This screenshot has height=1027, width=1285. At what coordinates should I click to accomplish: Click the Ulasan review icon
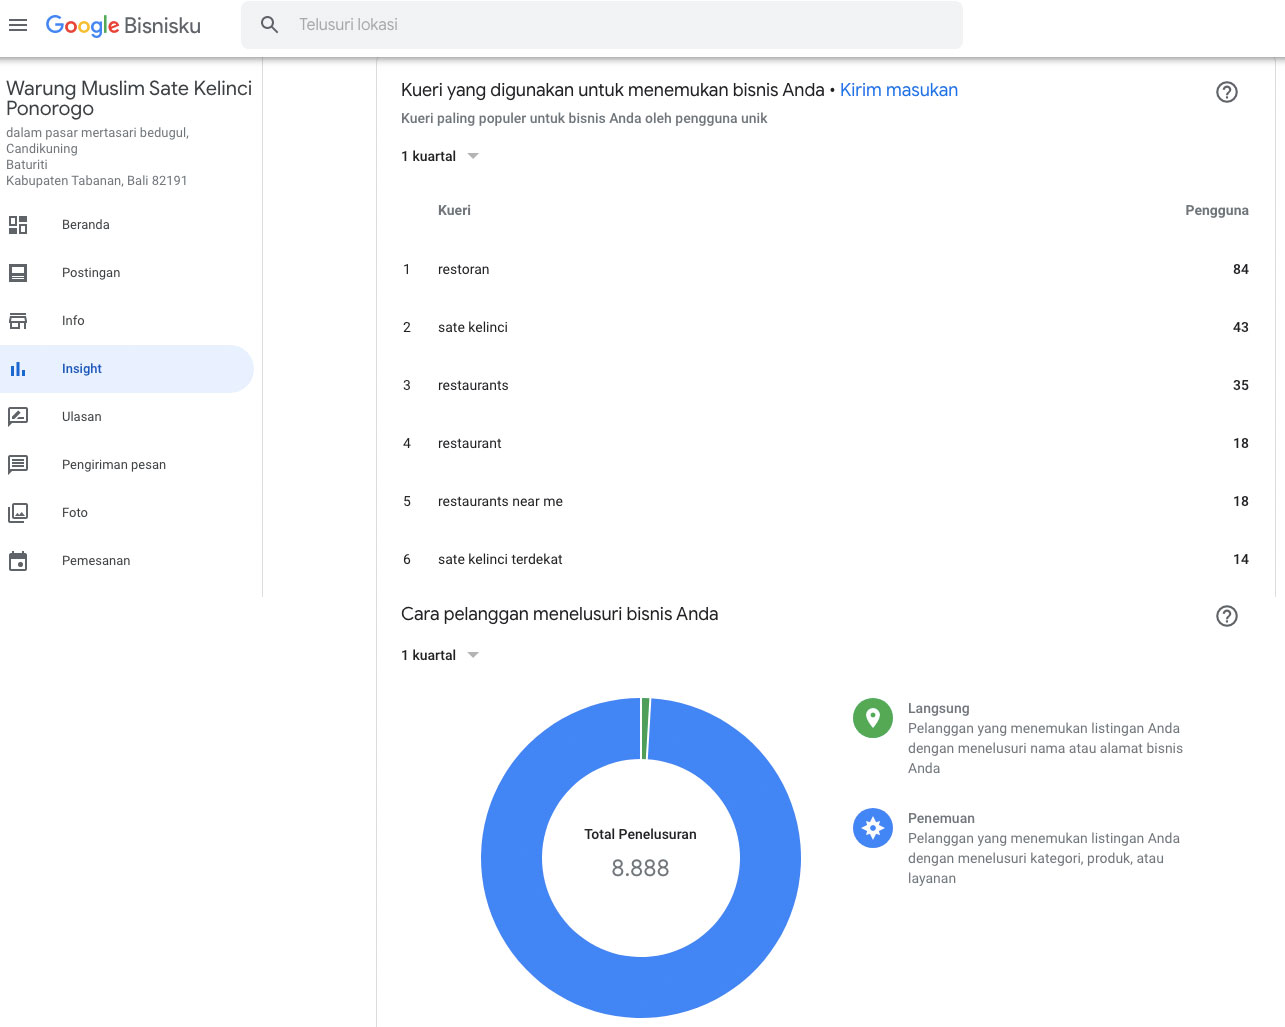pyautogui.click(x=18, y=417)
